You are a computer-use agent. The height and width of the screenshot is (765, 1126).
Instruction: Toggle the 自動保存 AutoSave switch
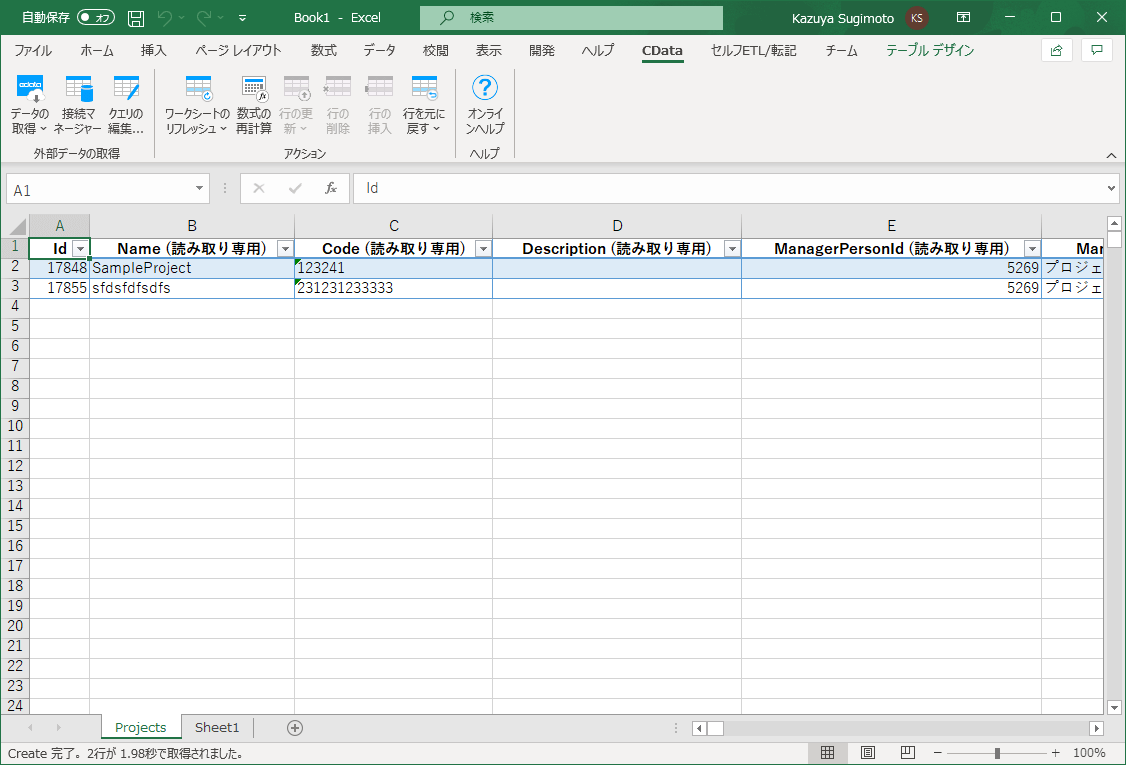click(96, 17)
